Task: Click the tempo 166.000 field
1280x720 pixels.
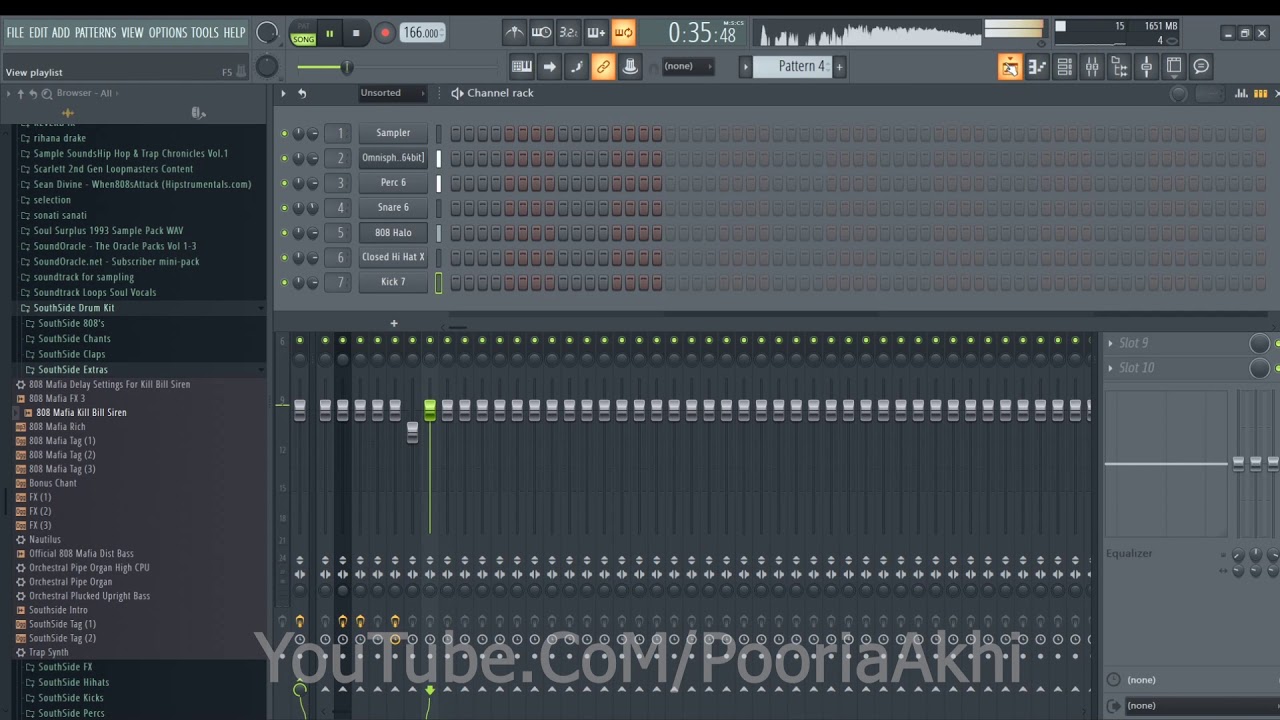Action: [422, 33]
